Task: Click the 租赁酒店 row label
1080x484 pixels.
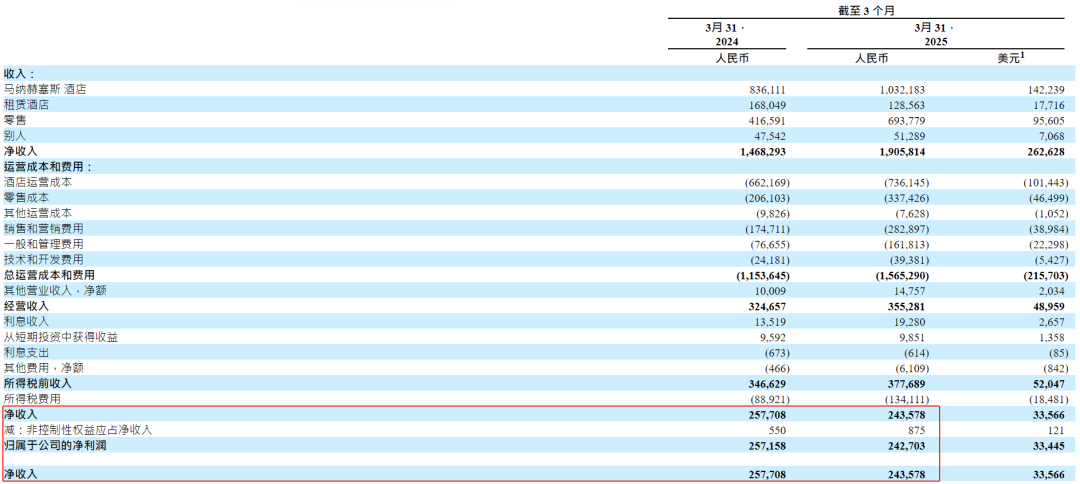Action: coord(26,105)
